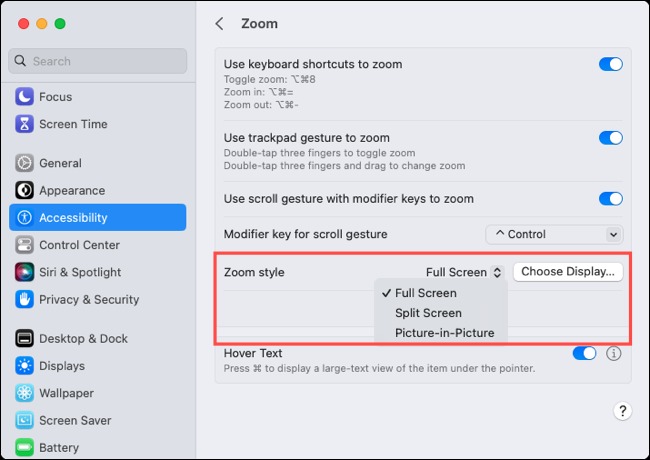Select Picture-in-Picture from the menu

pyautogui.click(x=444, y=333)
